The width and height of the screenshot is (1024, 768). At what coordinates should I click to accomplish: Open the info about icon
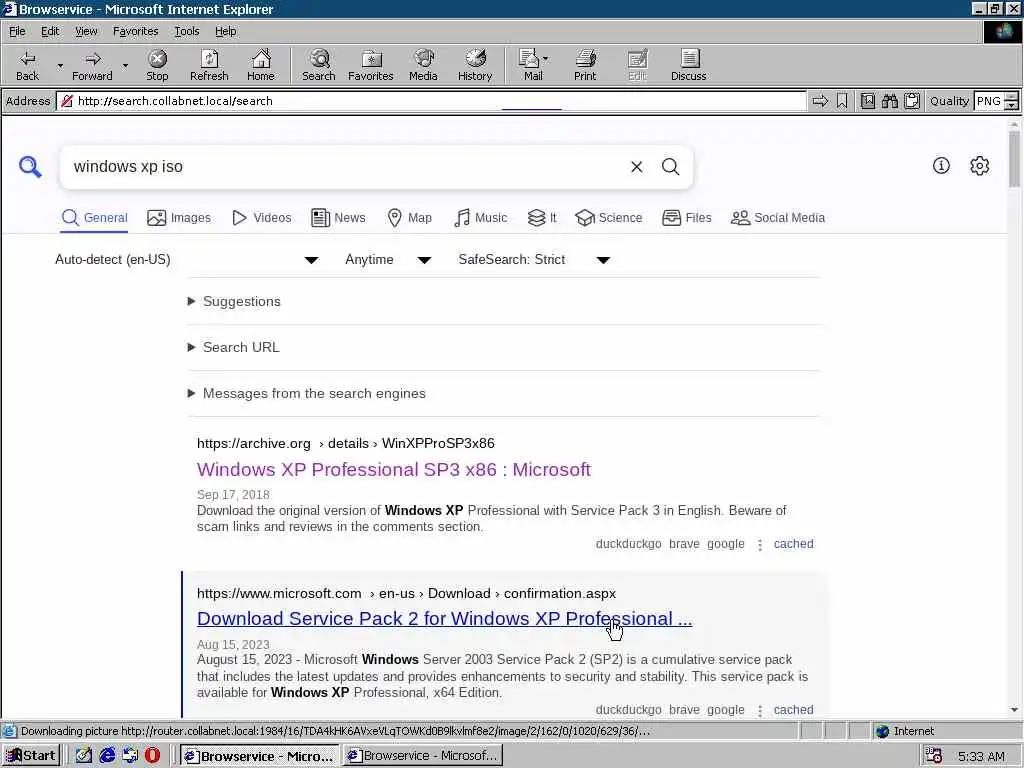941,166
